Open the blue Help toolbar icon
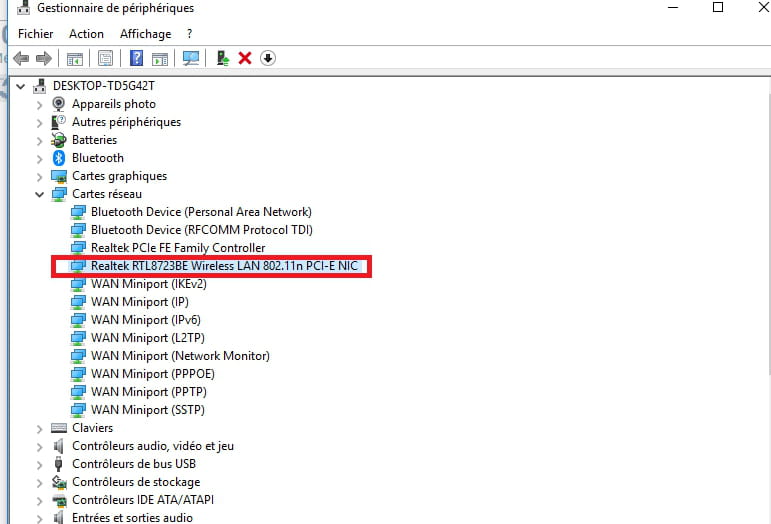 click(136, 58)
